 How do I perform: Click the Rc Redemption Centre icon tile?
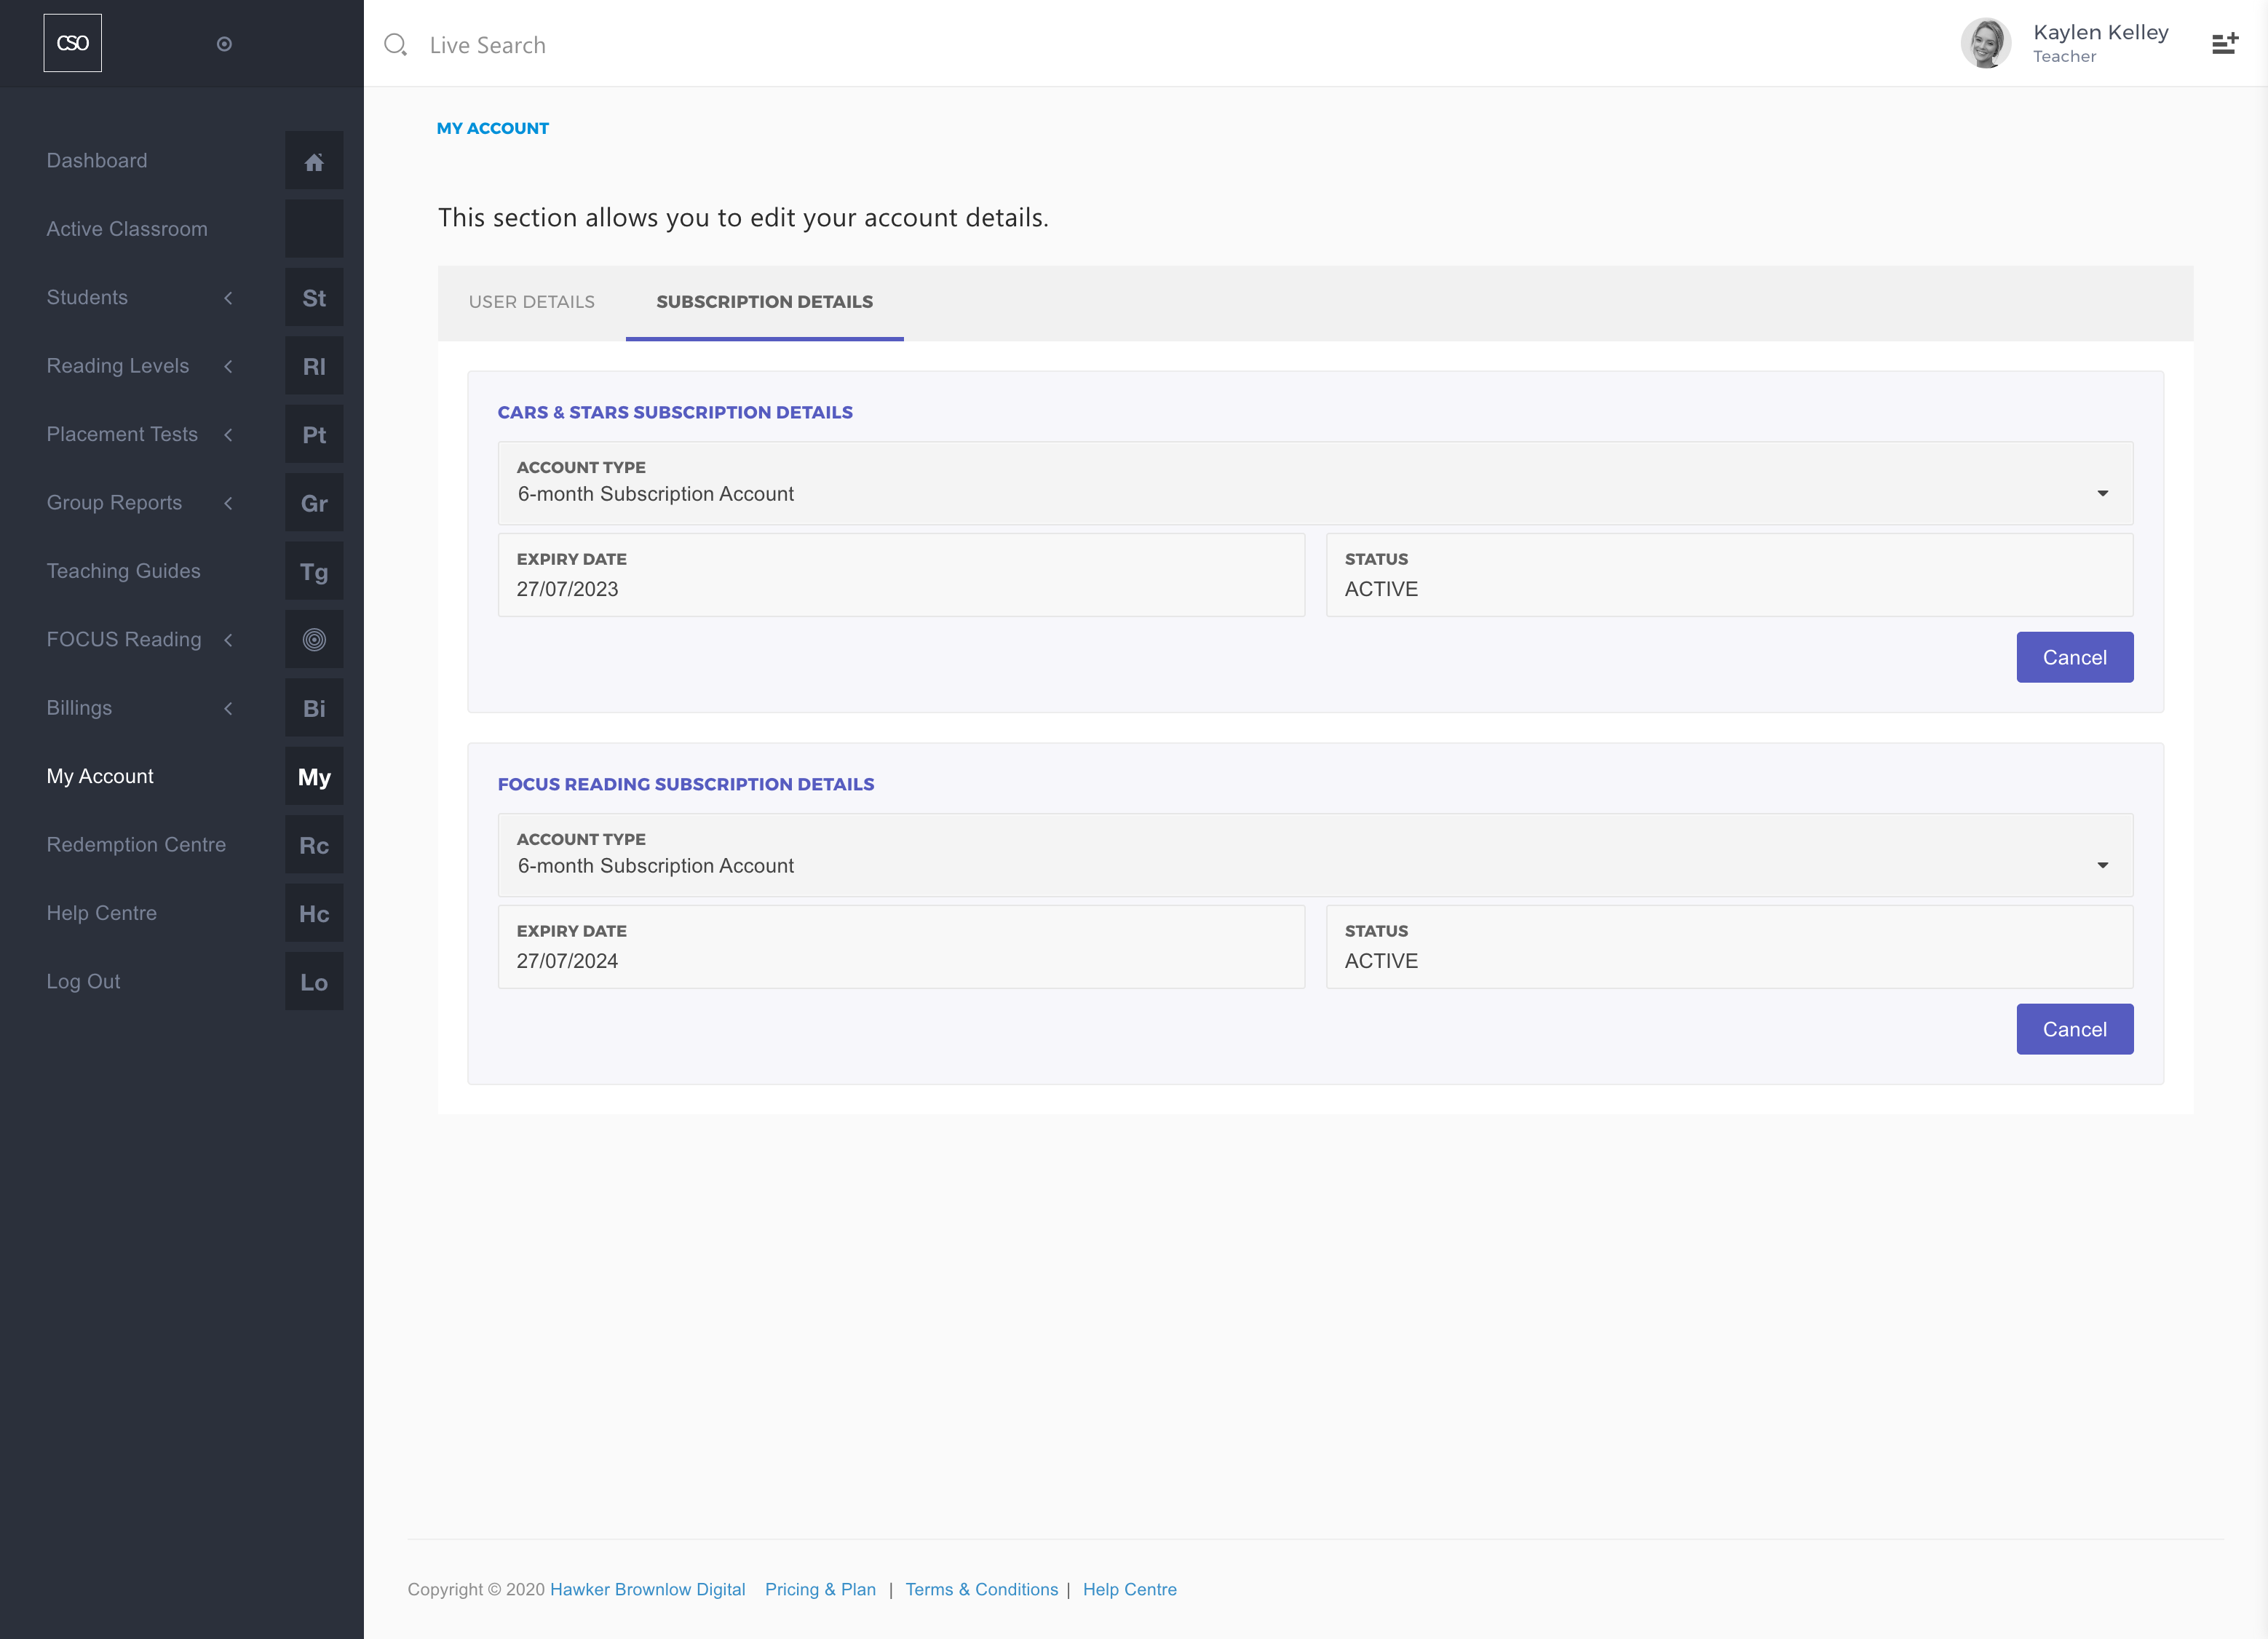click(314, 845)
